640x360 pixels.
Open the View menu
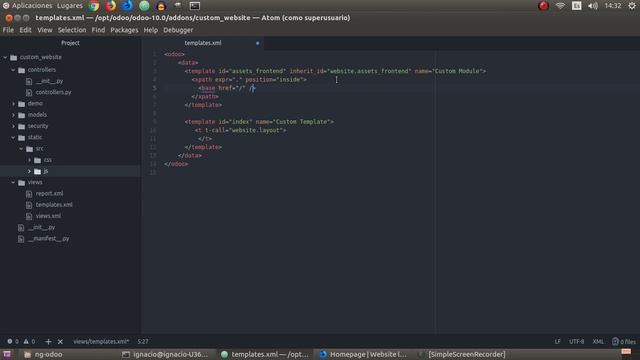44,30
